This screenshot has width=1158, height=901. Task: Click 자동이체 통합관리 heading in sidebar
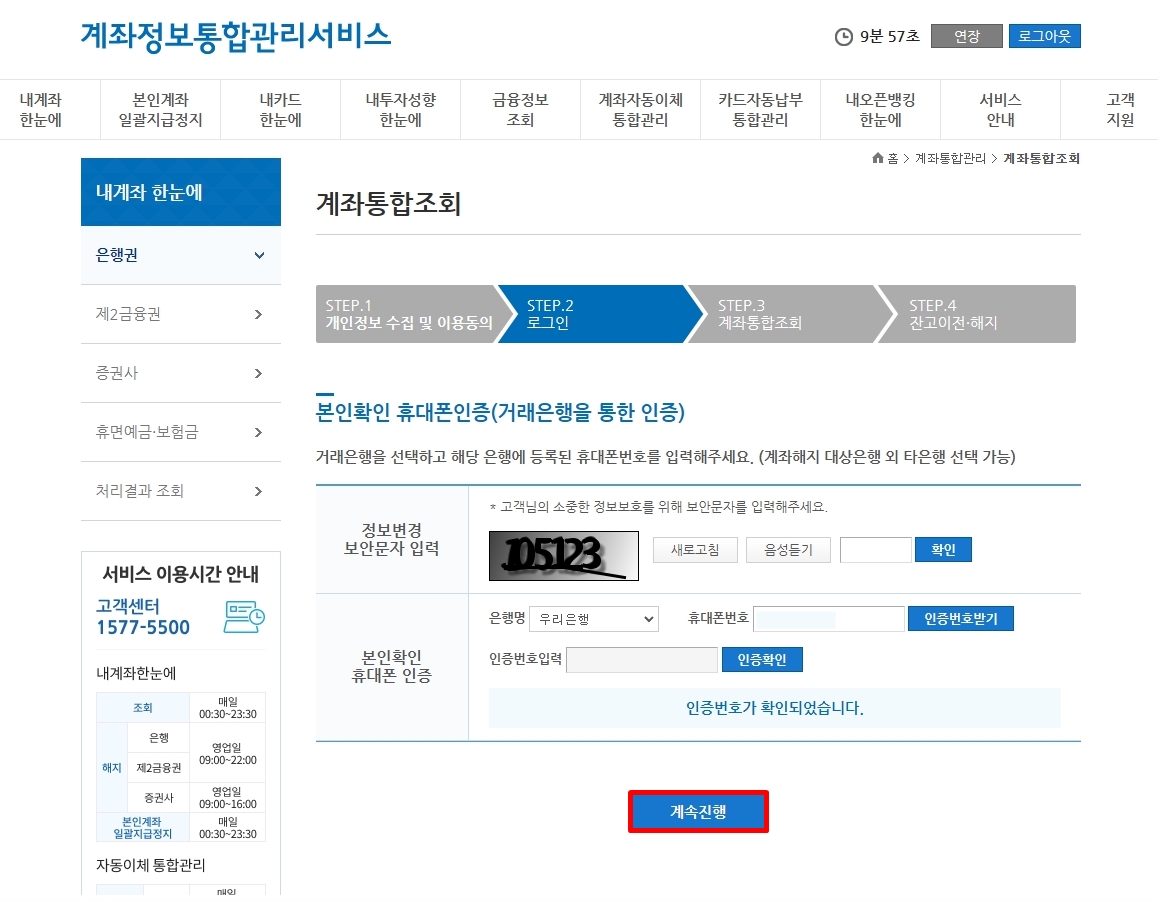click(x=151, y=865)
